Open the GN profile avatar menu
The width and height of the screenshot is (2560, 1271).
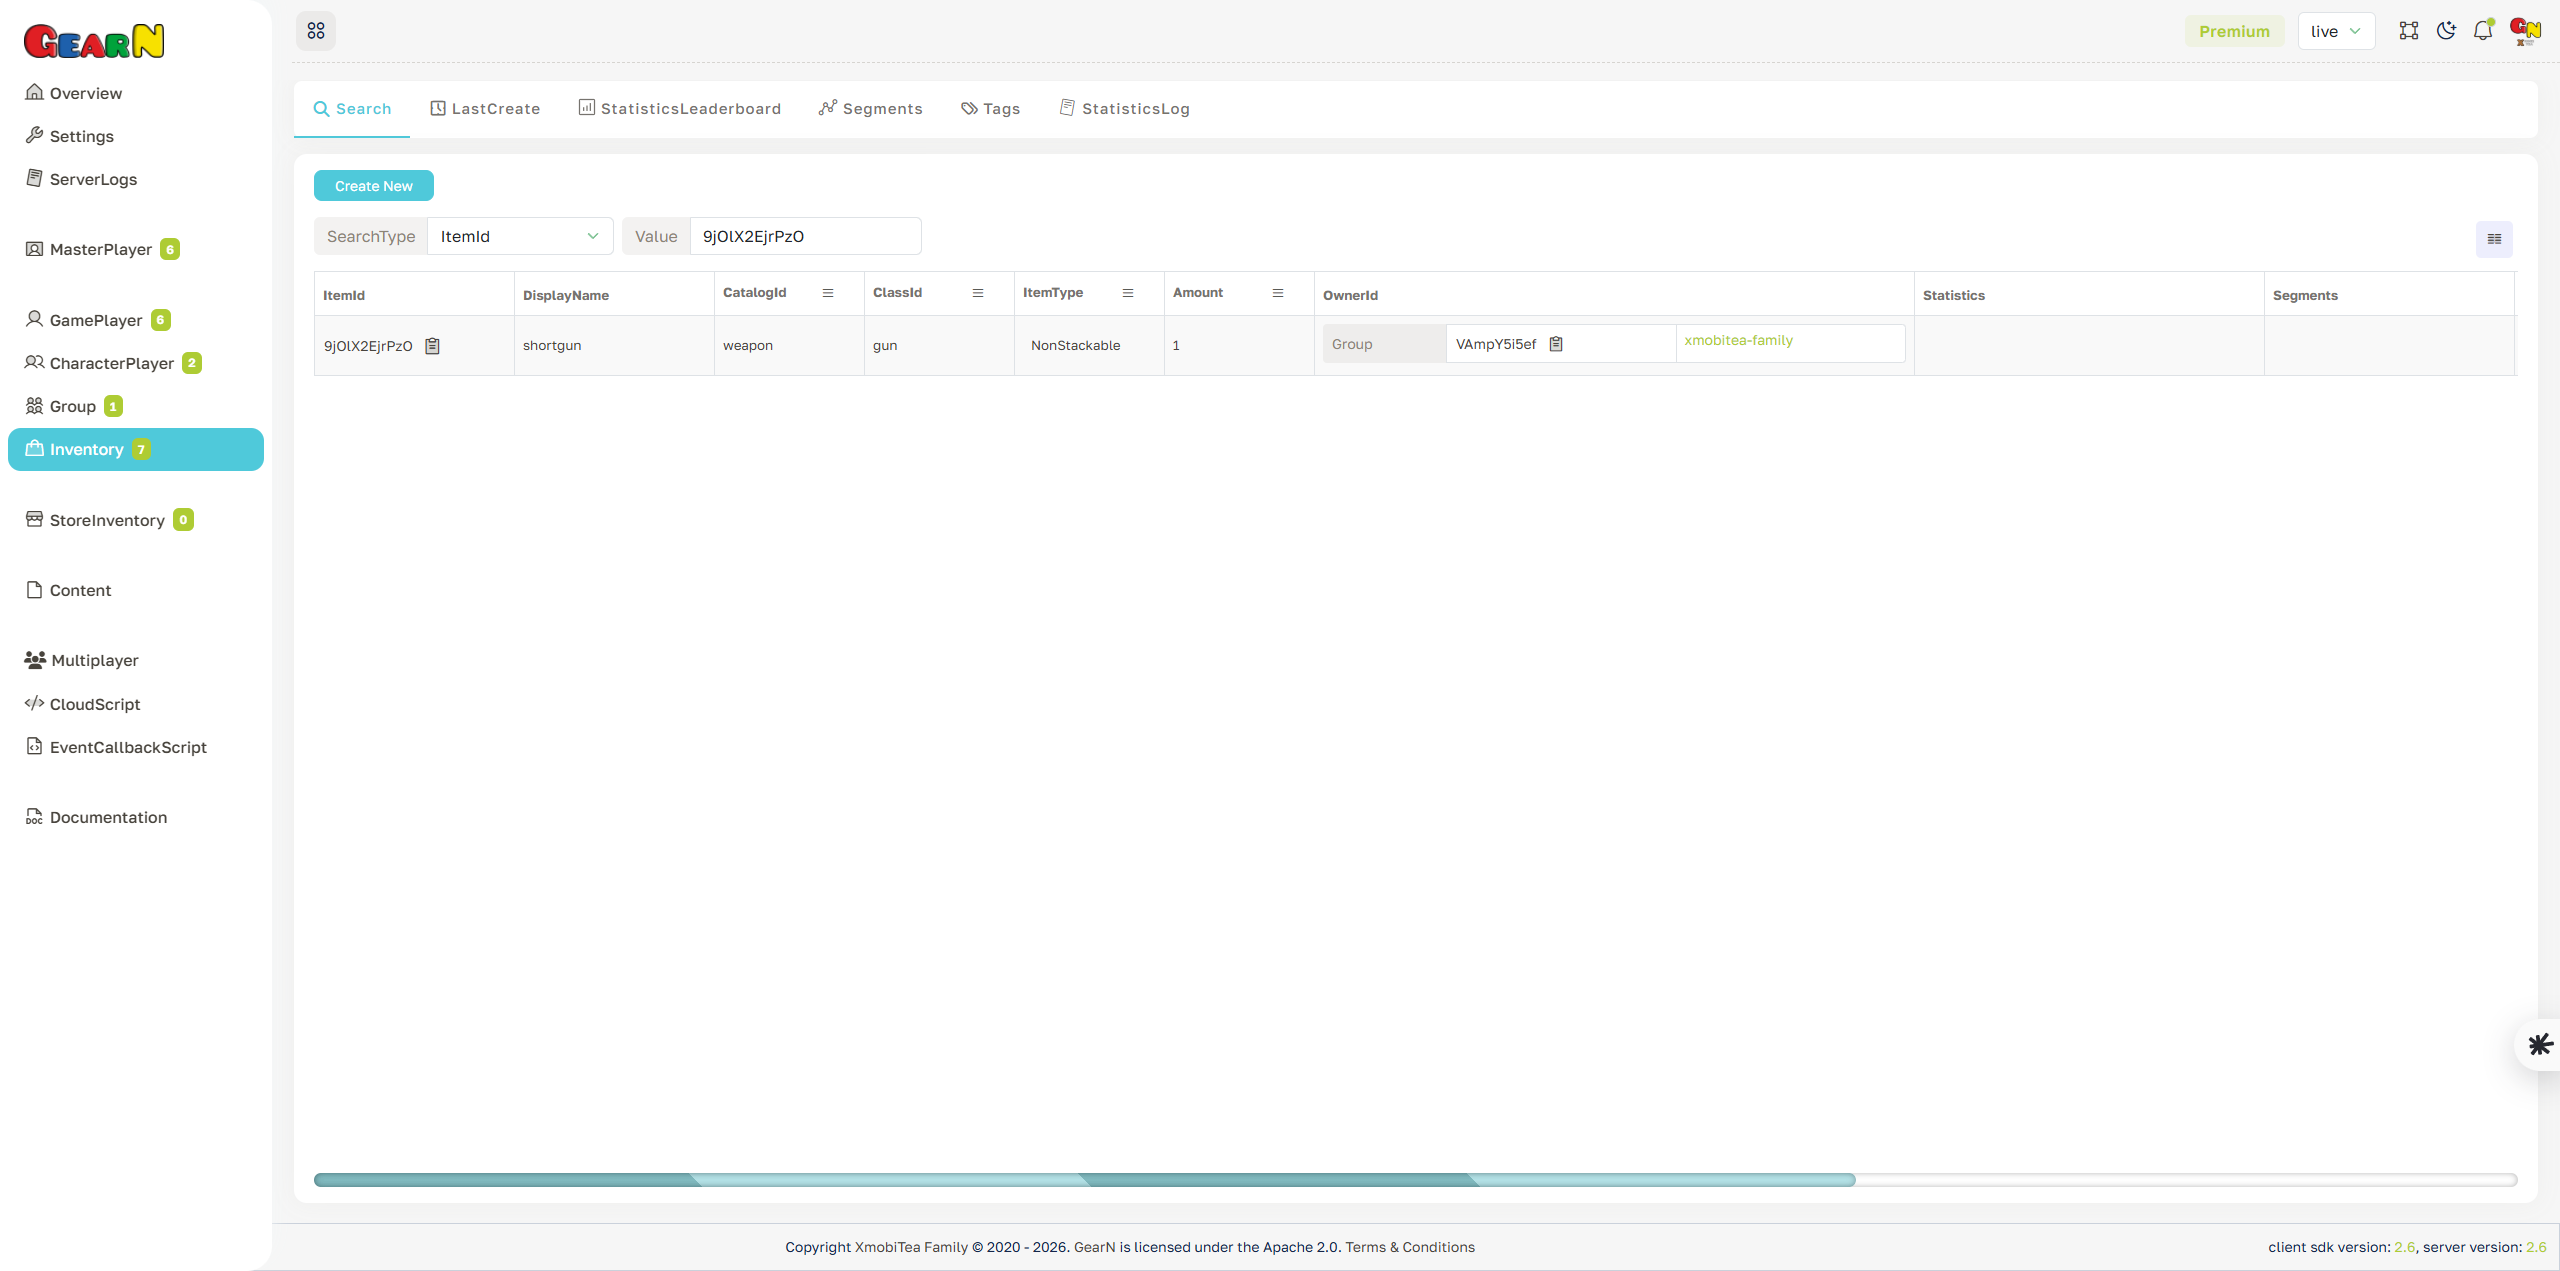click(x=2524, y=30)
